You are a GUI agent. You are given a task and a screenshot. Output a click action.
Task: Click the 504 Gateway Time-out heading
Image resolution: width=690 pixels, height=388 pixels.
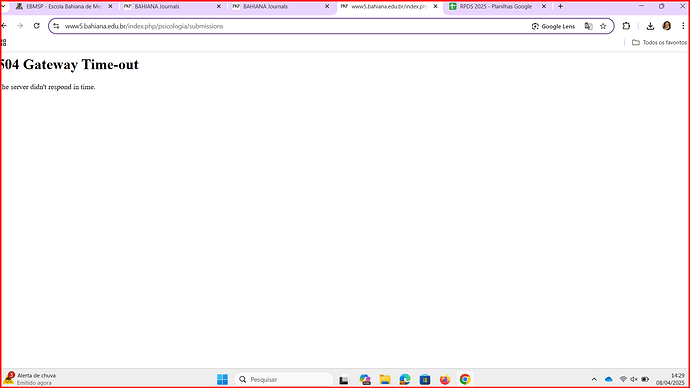tap(70, 65)
